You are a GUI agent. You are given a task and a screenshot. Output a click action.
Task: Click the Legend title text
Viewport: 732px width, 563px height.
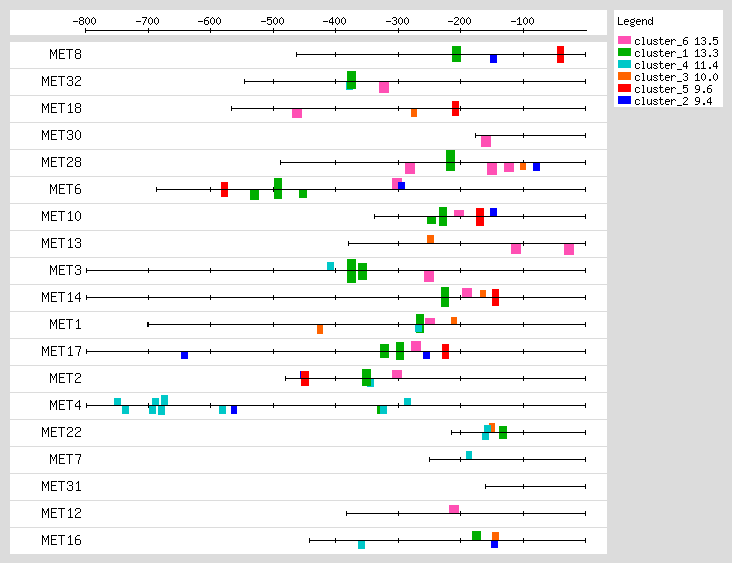tap(635, 21)
